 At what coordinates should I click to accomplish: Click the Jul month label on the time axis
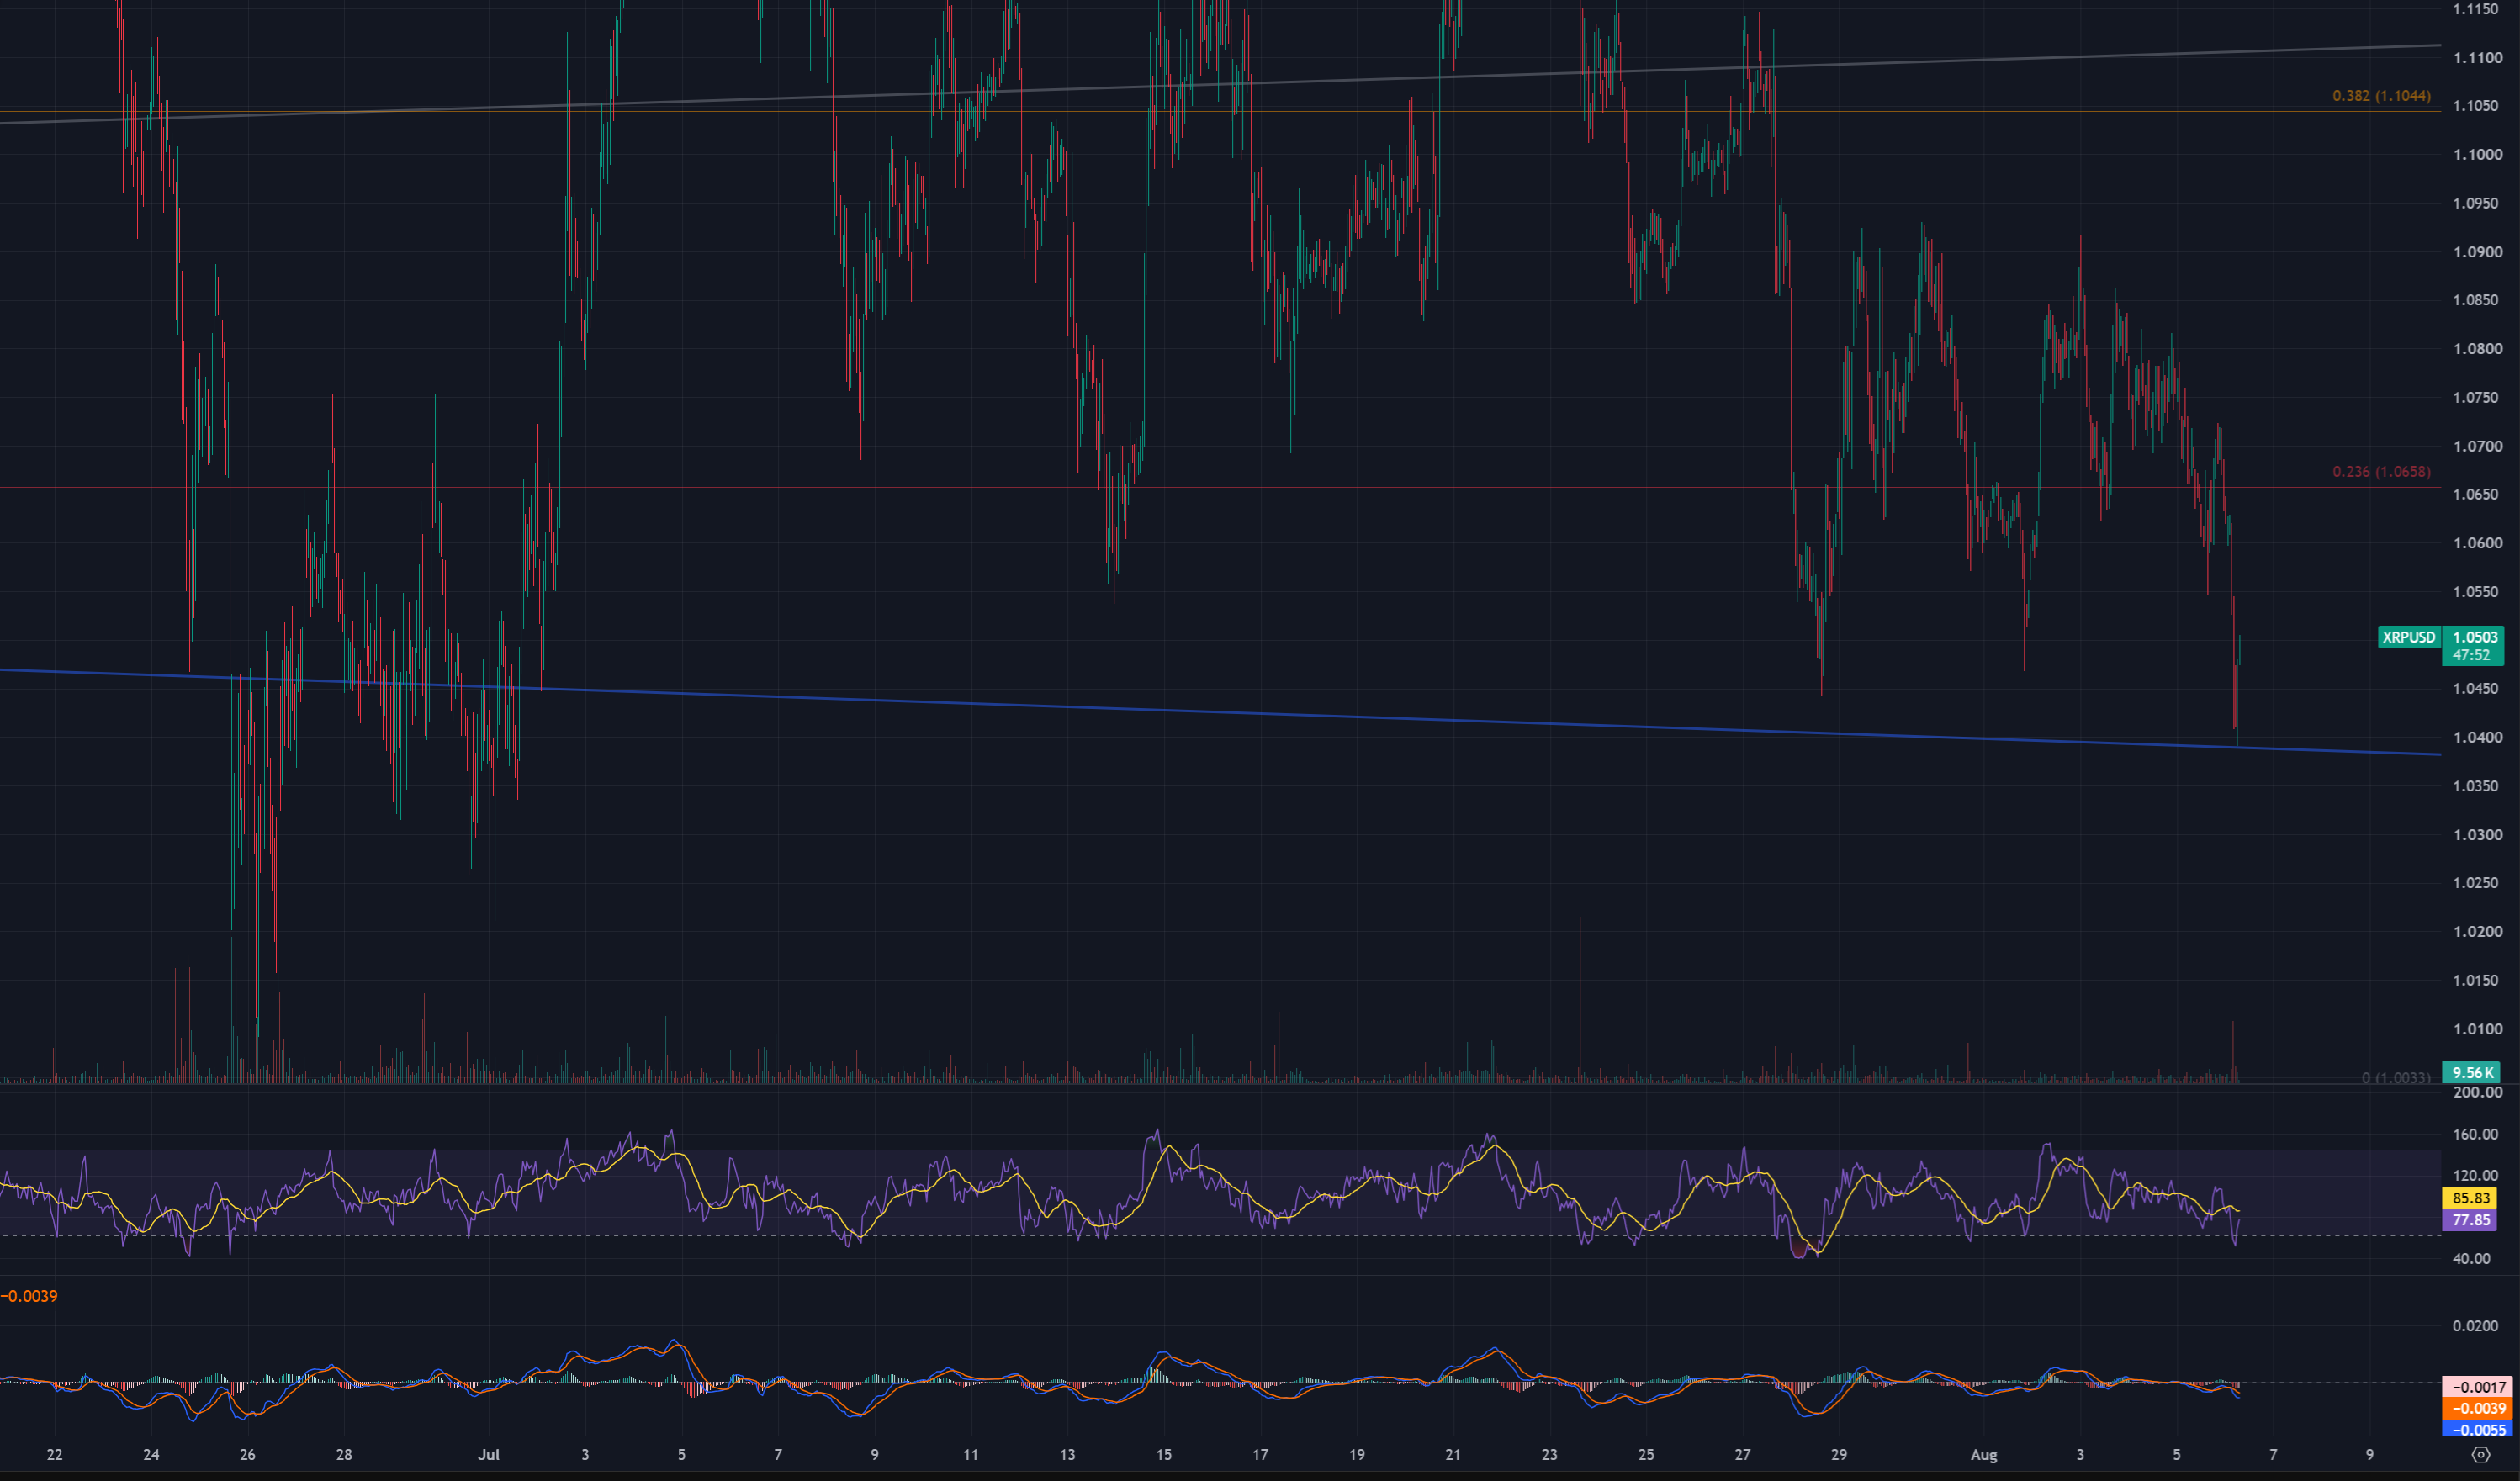click(x=488, y=1455)
